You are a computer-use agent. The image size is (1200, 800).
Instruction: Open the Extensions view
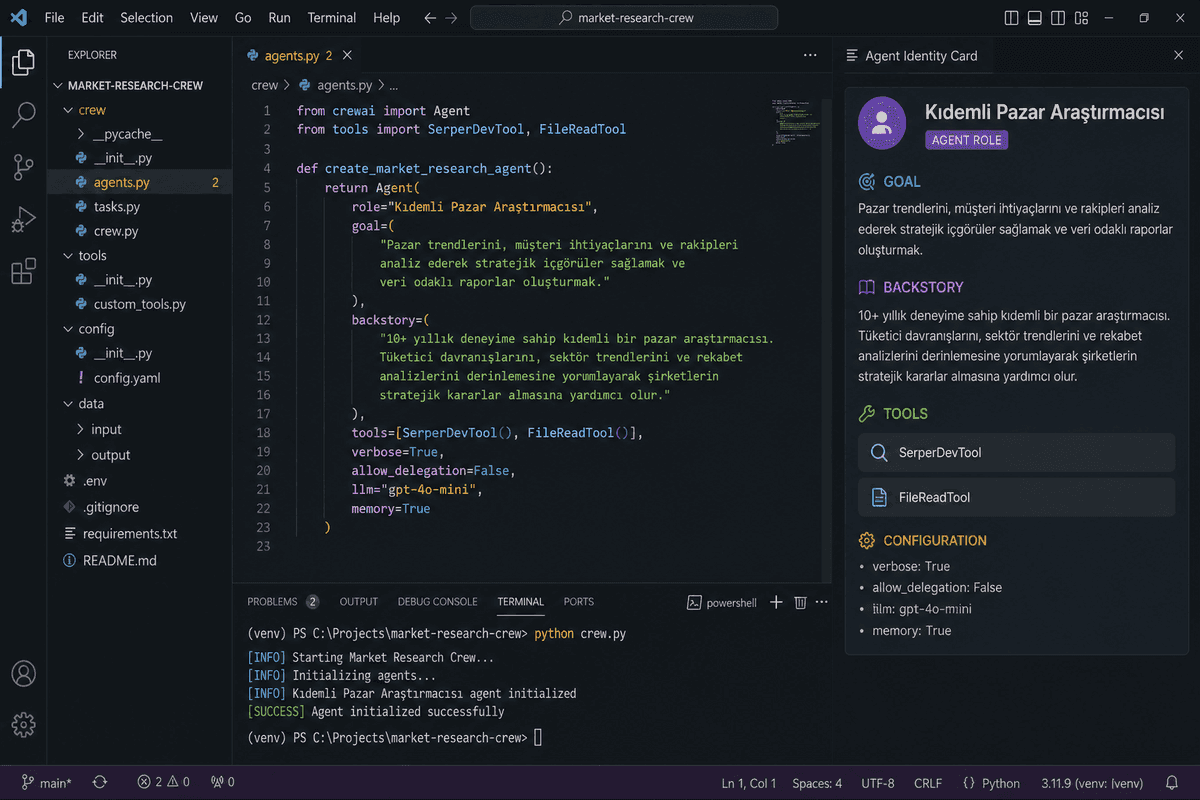[x=23, y=271]
